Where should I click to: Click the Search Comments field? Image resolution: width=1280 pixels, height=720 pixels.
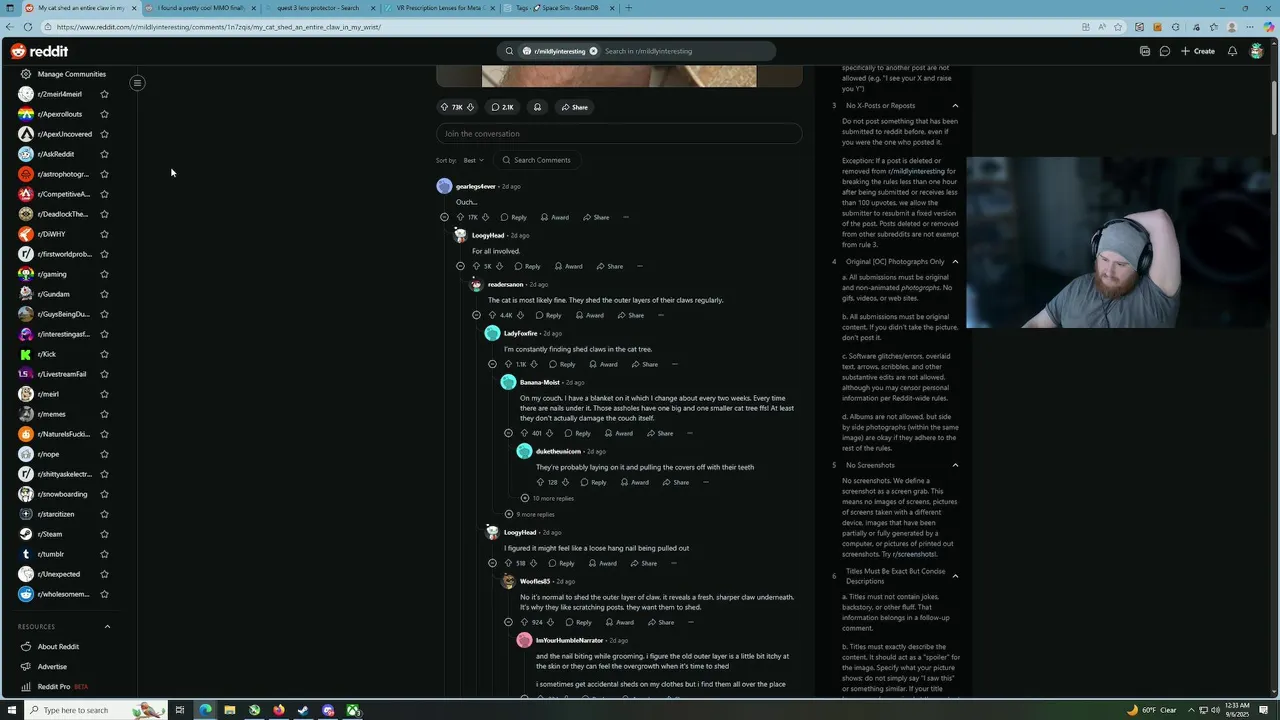536,160
